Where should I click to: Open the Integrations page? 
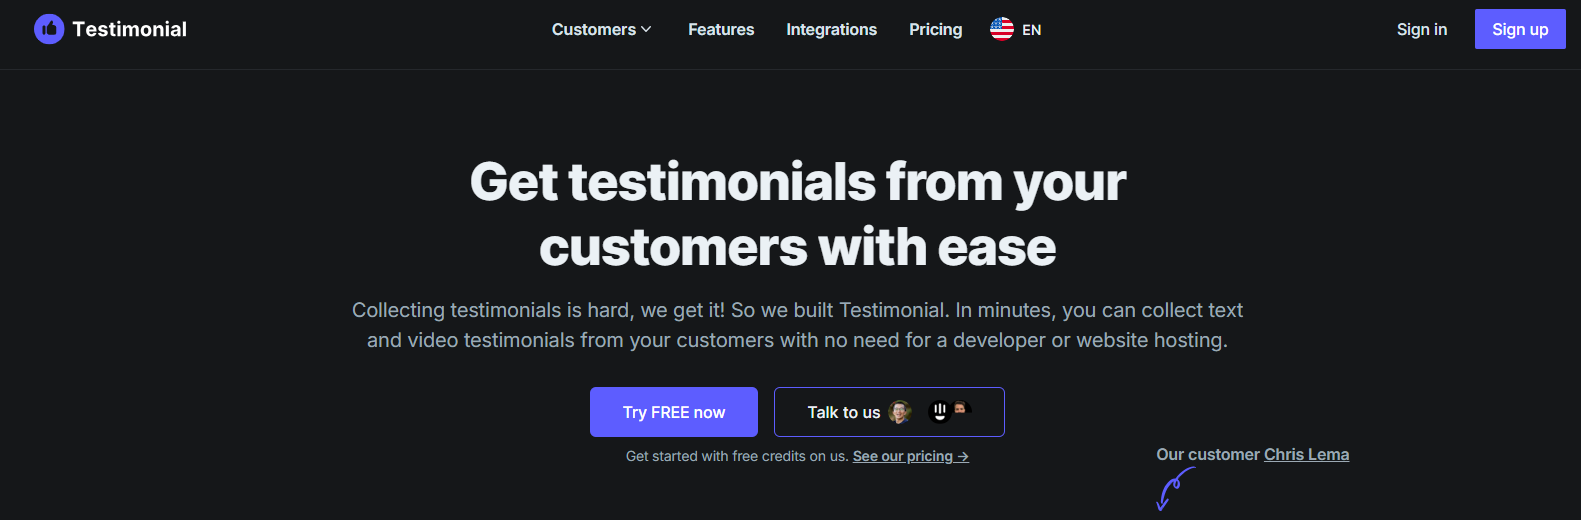pos(831,30)
